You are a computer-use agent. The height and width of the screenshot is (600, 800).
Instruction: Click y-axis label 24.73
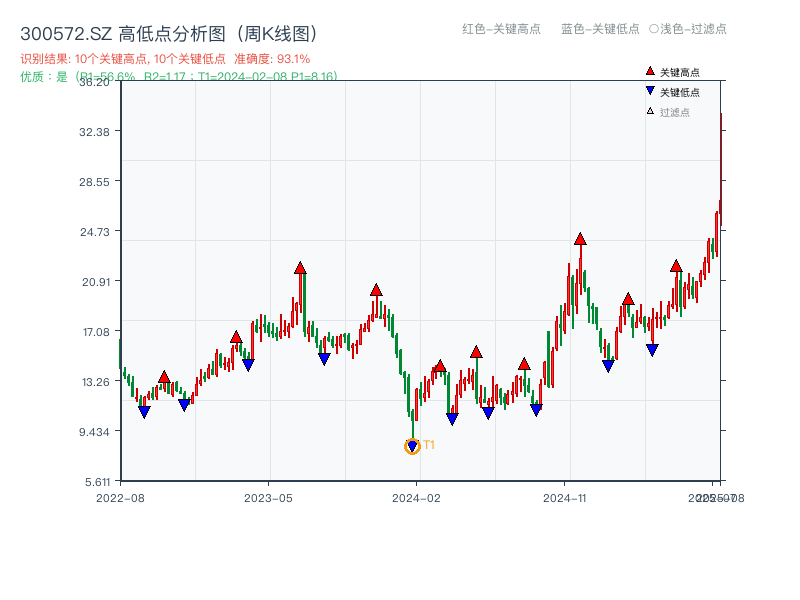tap(94, 232)
